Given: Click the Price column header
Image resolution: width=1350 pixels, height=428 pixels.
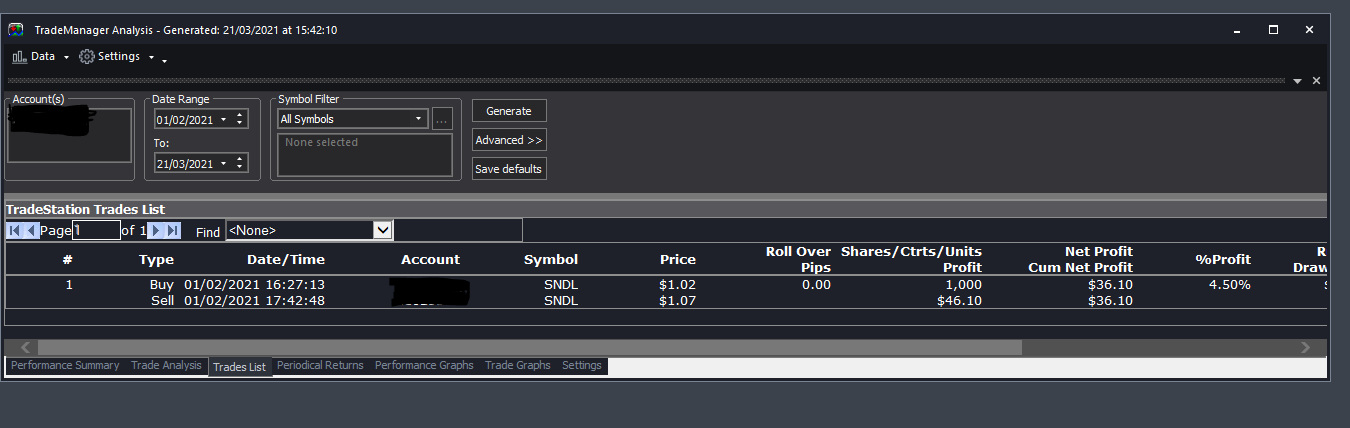Looking at the screenshot, I should [678, 259].
